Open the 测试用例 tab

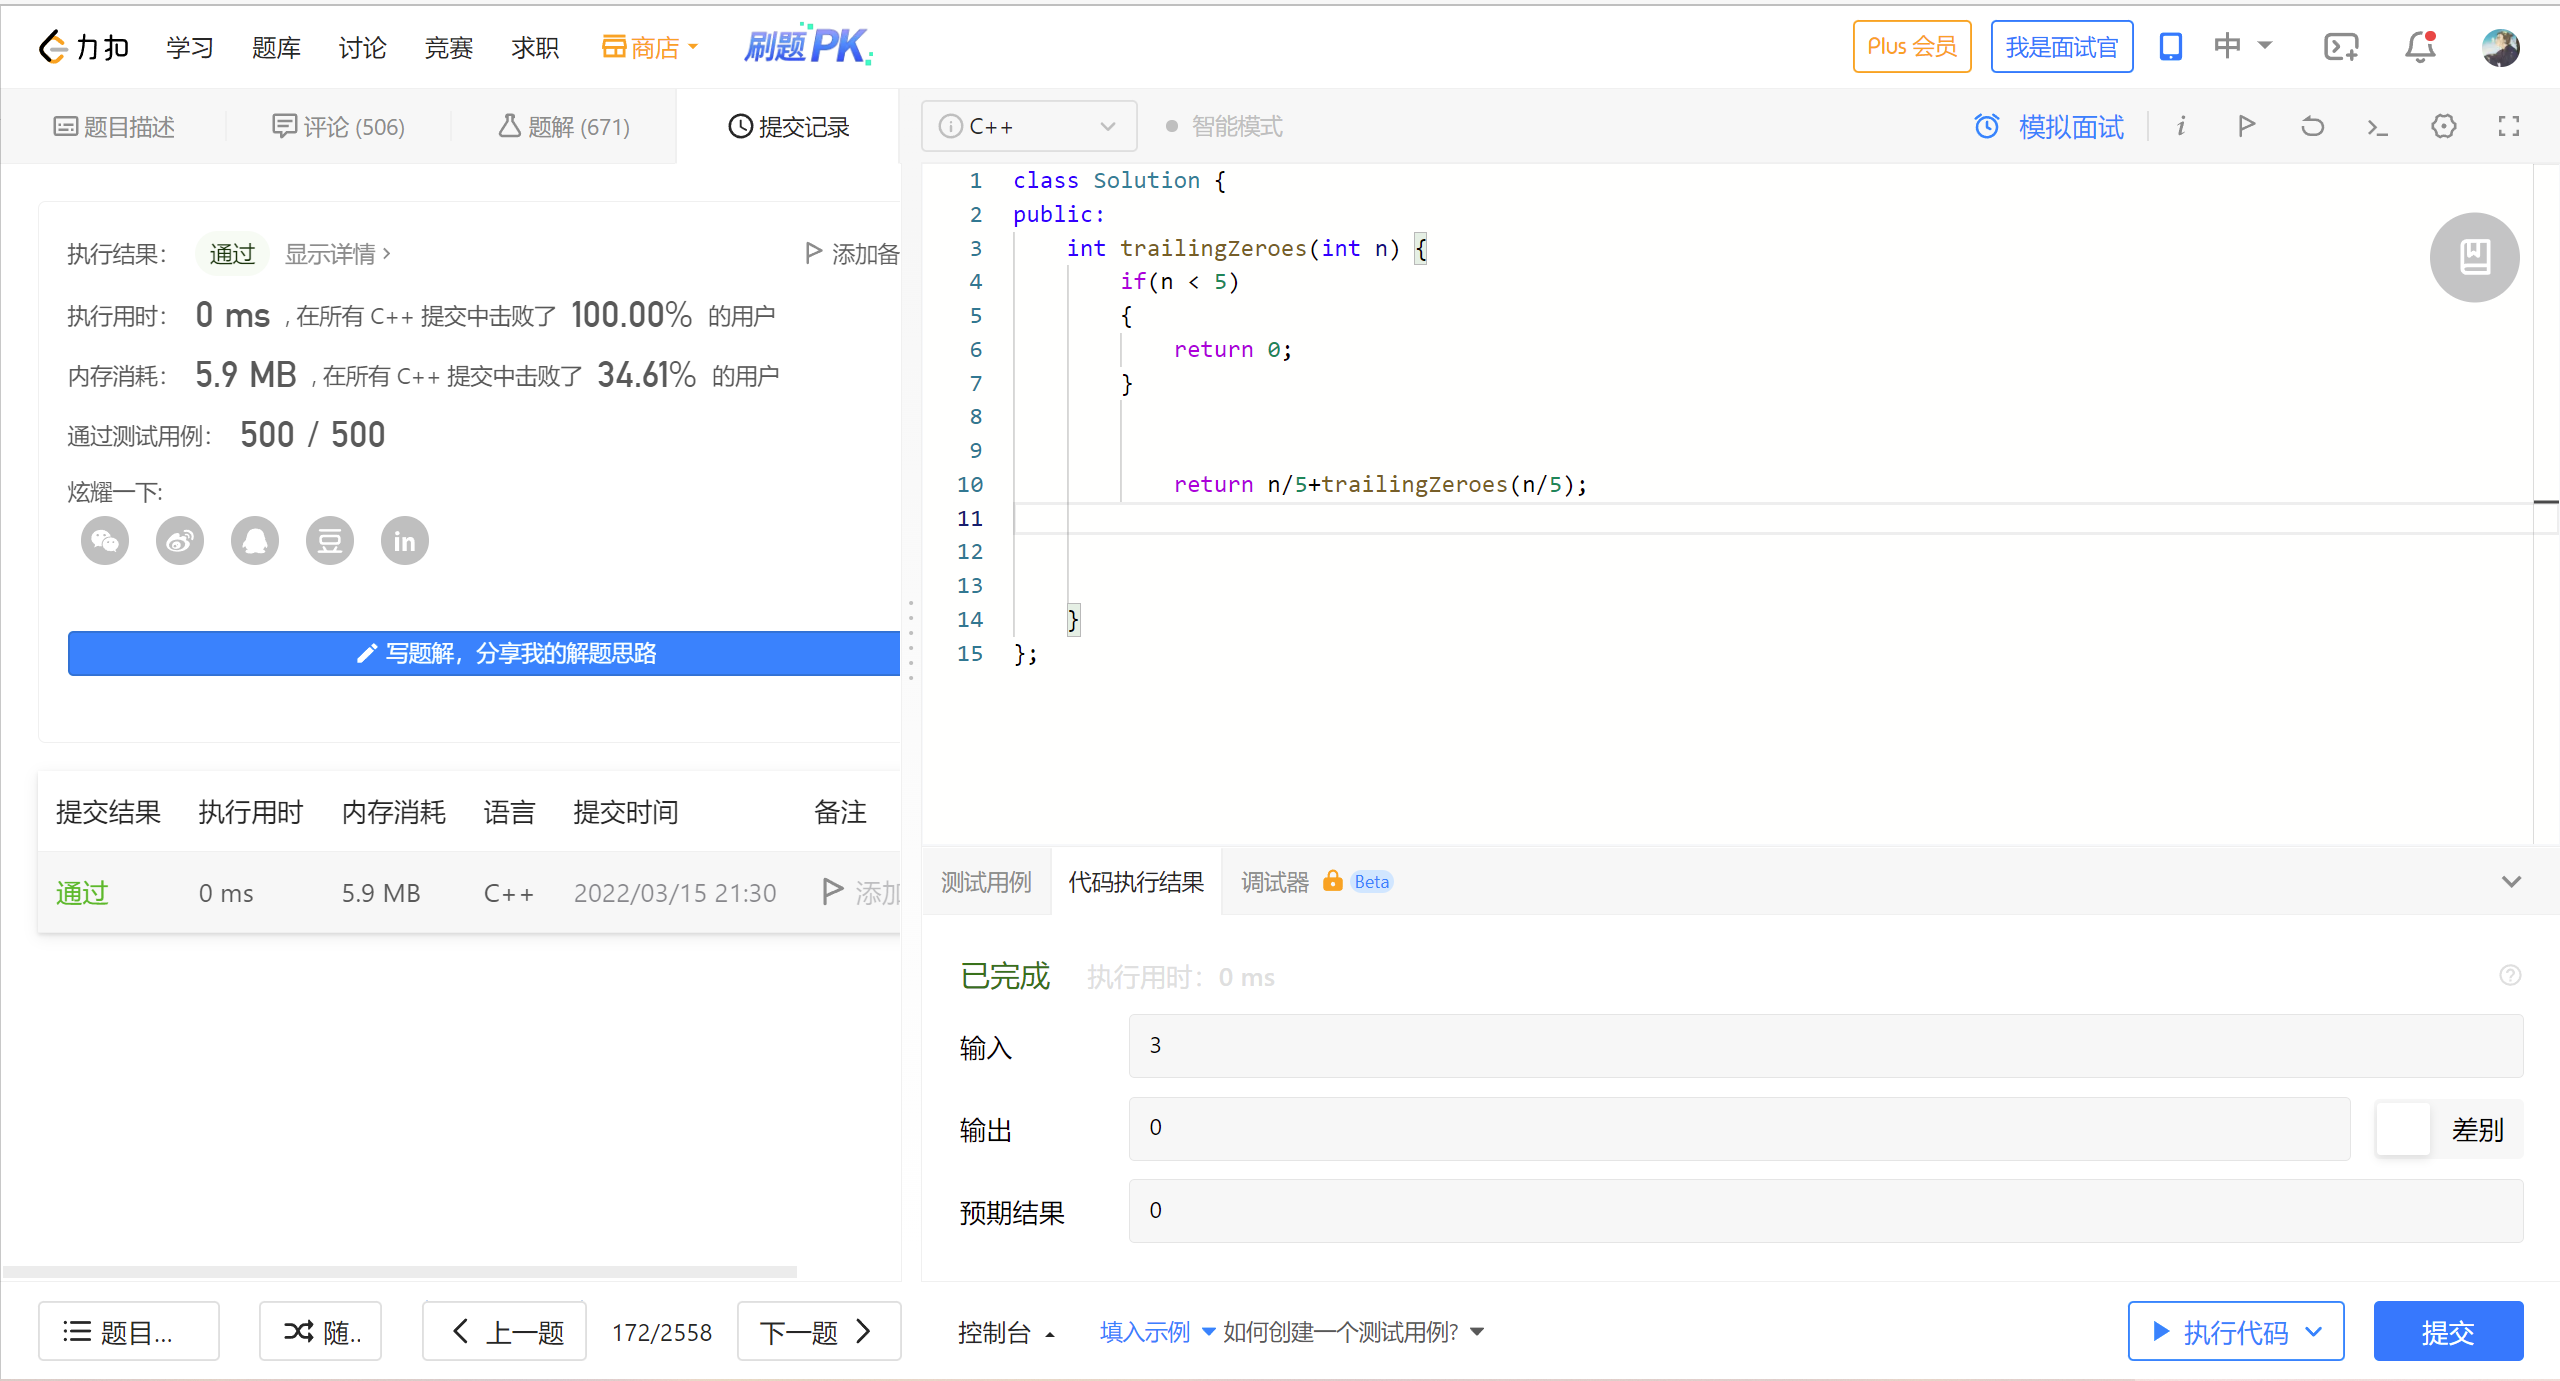tap(986, 882)
